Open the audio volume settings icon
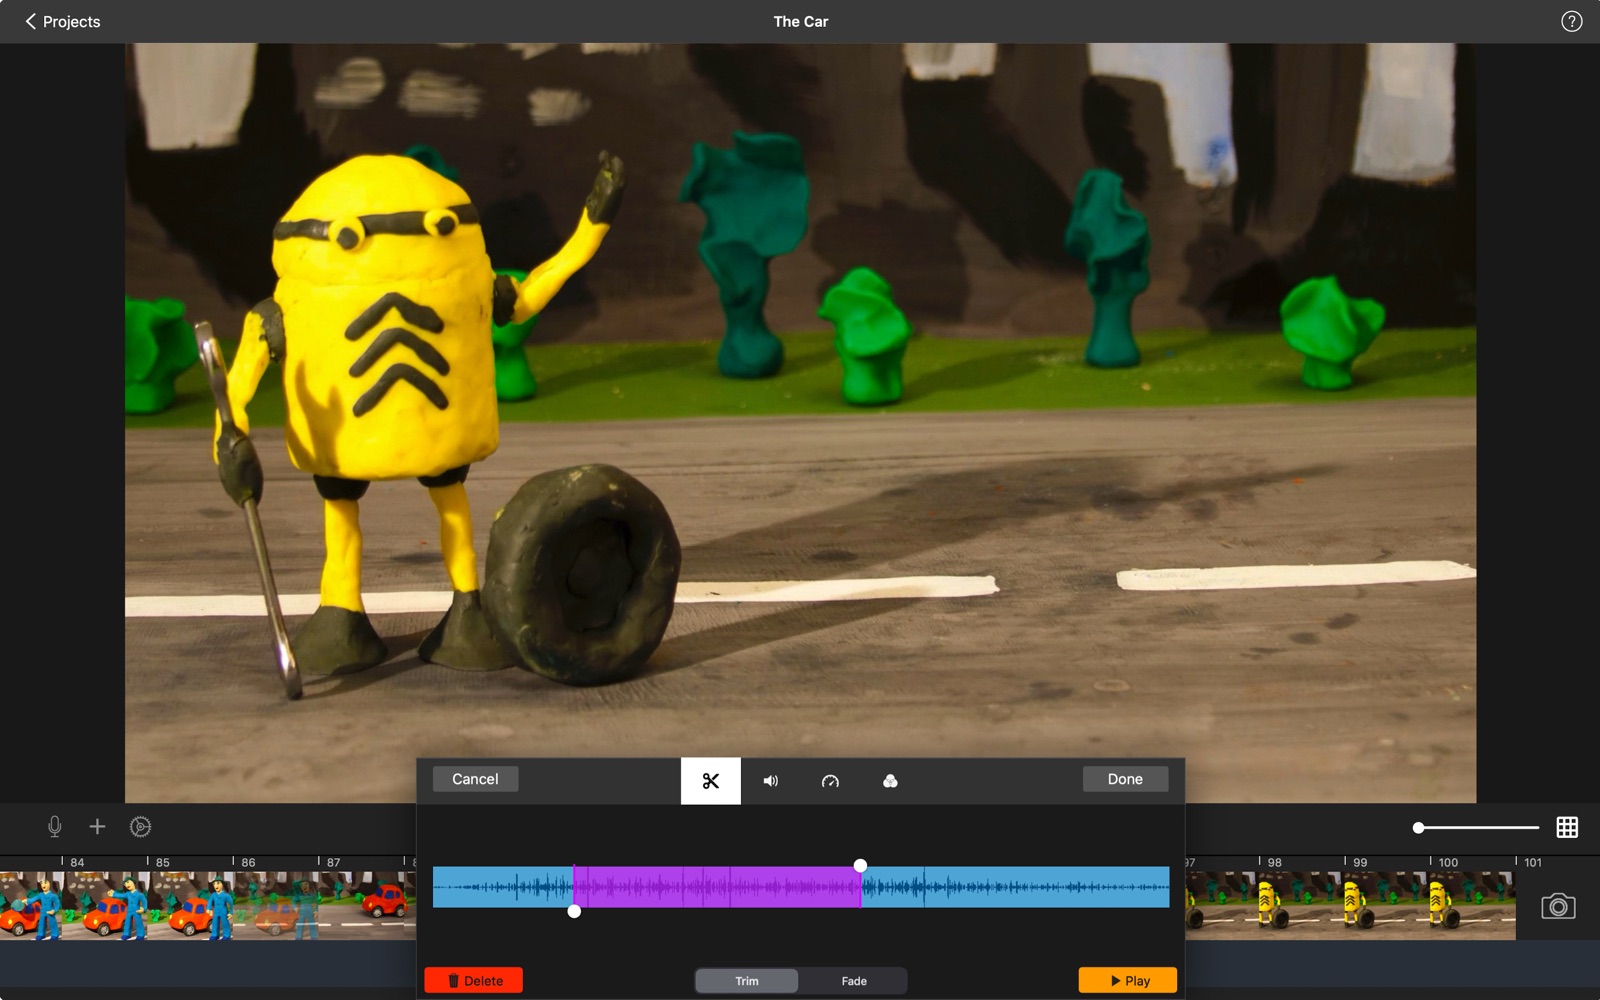The width and height of the screenshot is (1600, 1000). tap(770, 781)
